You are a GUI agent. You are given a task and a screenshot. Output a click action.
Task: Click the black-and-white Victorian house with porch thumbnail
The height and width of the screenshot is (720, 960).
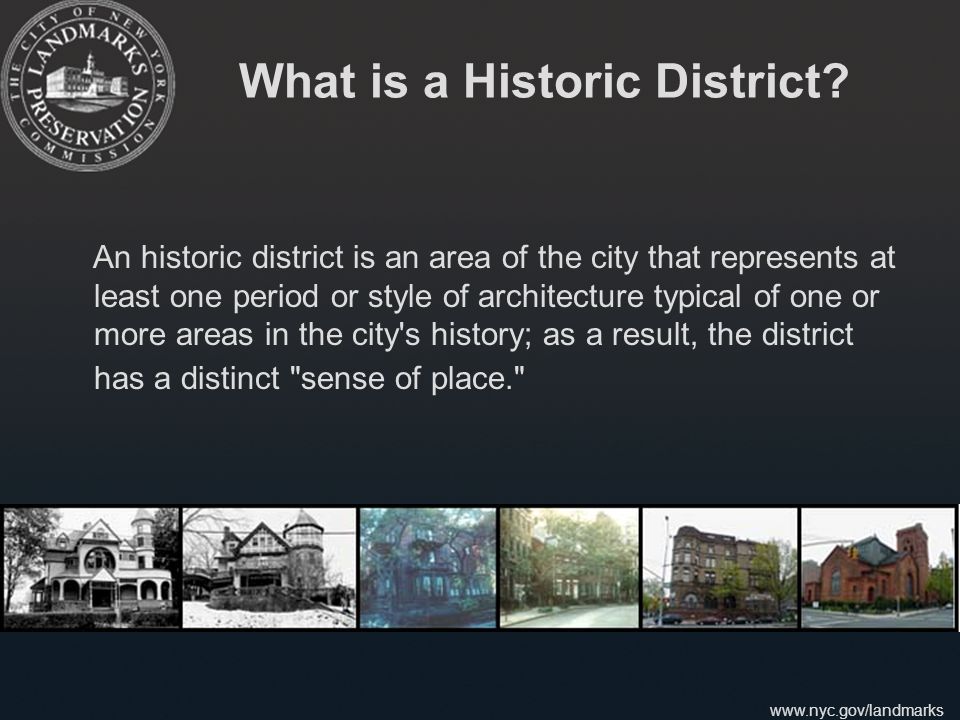click(91, 568)
